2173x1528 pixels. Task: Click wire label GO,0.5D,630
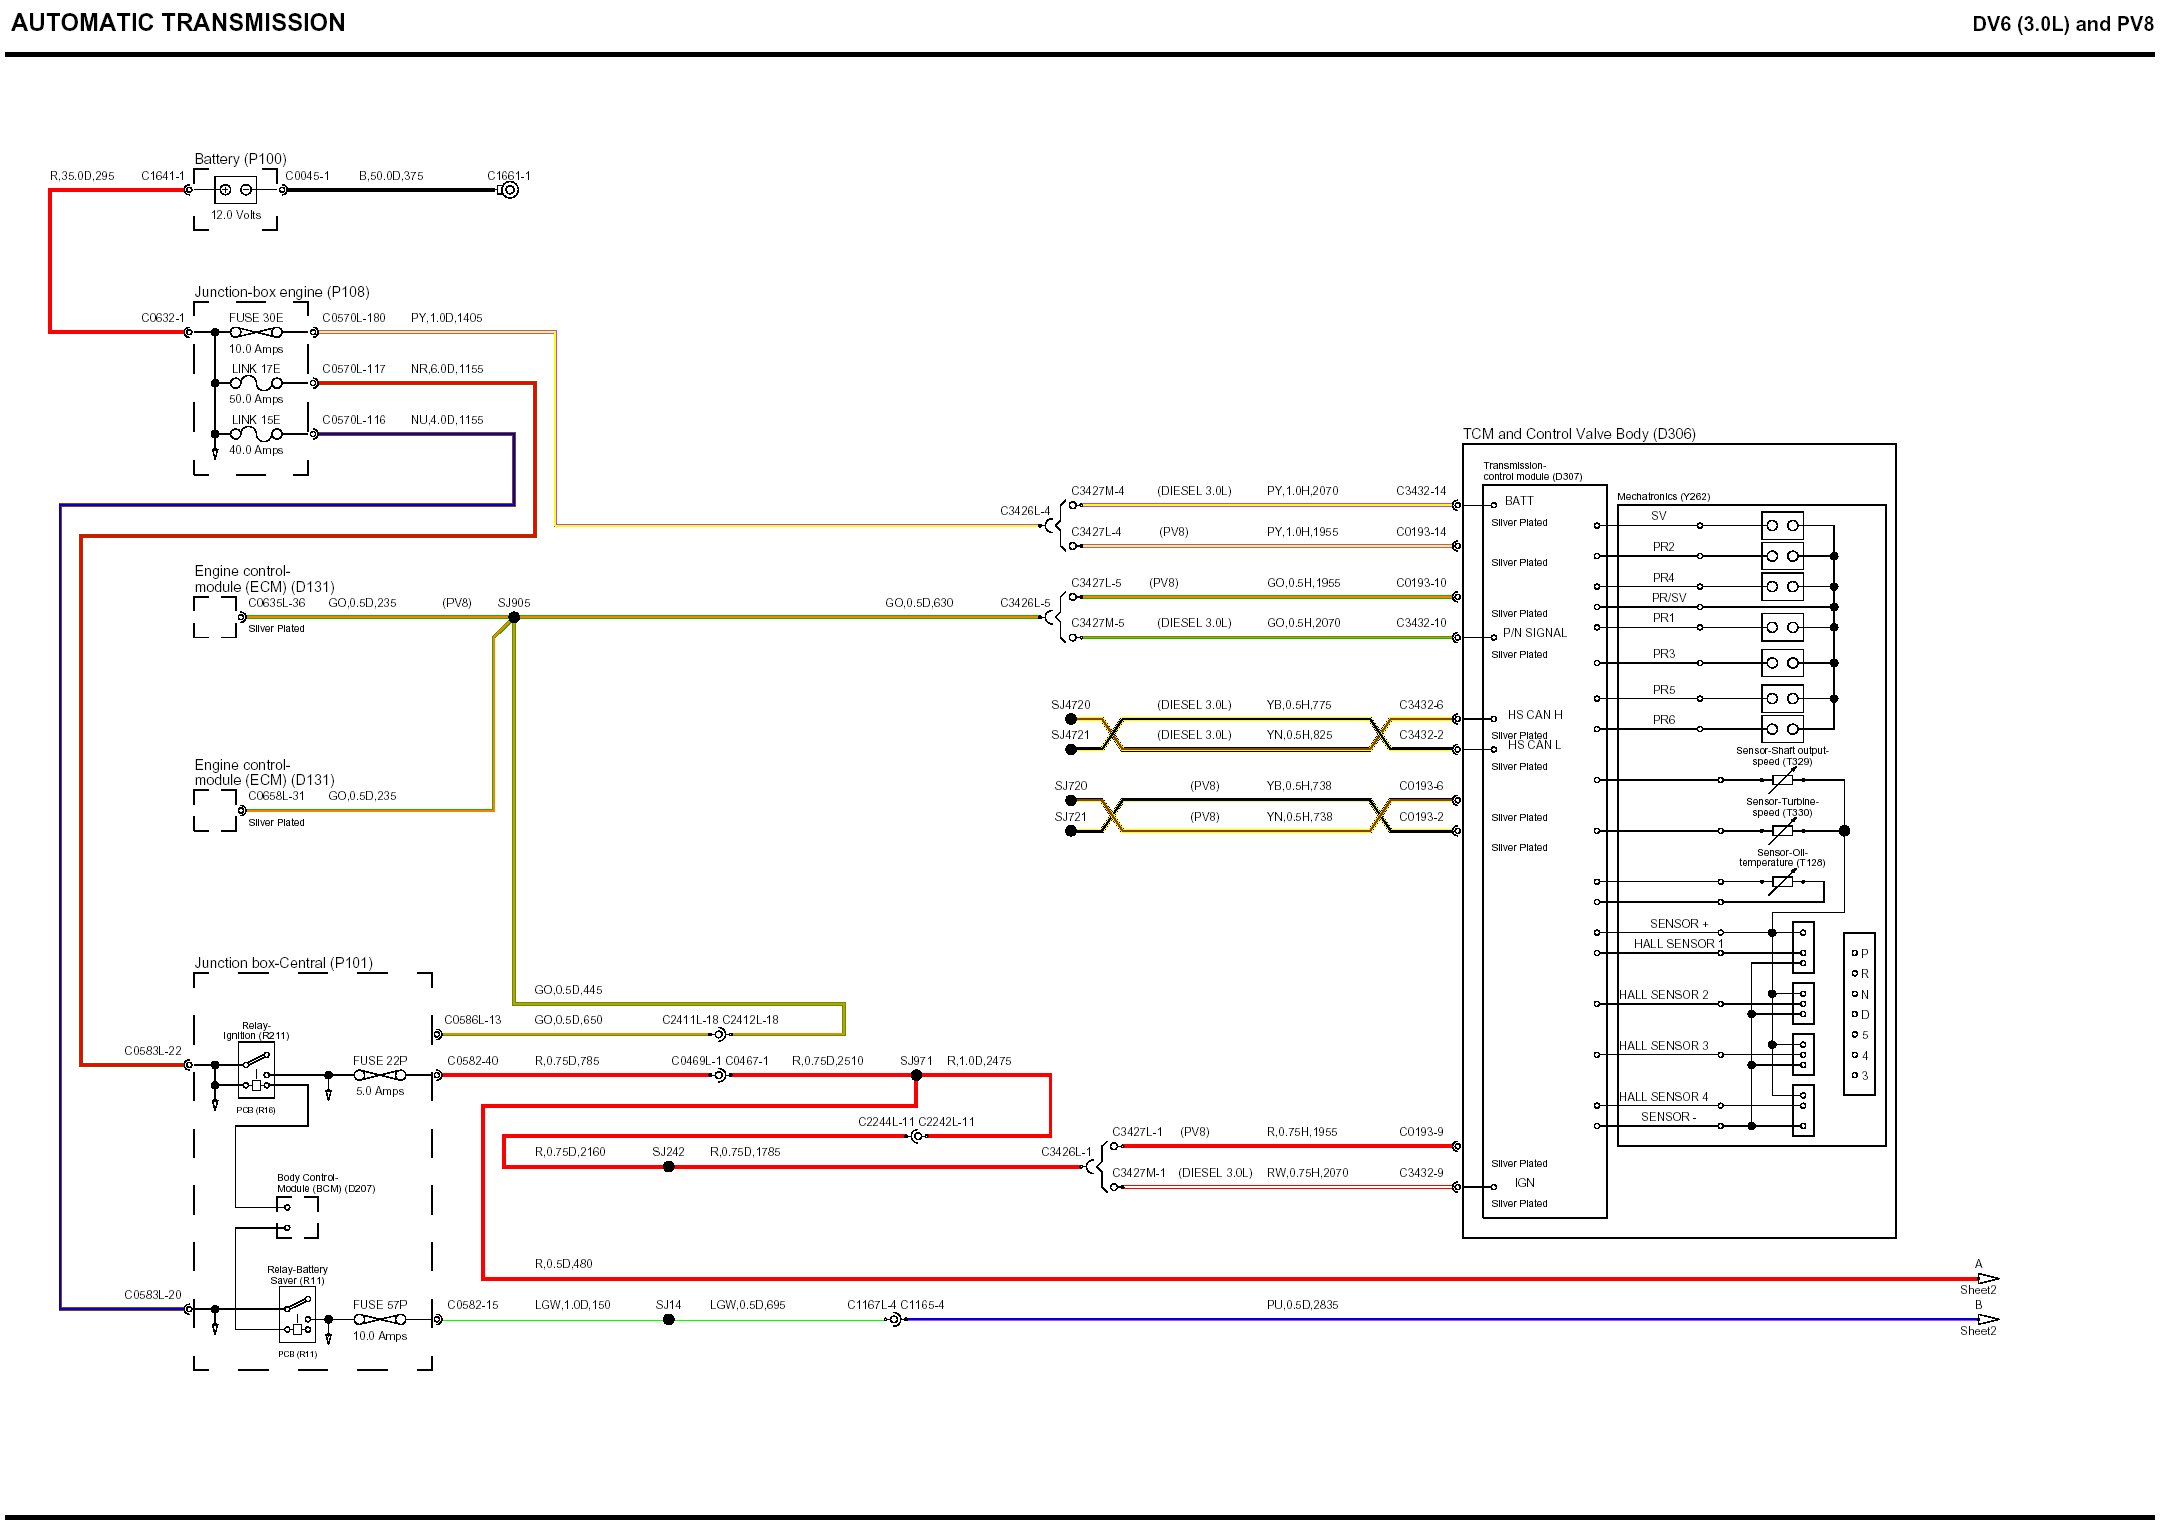[x=919, y=603]
